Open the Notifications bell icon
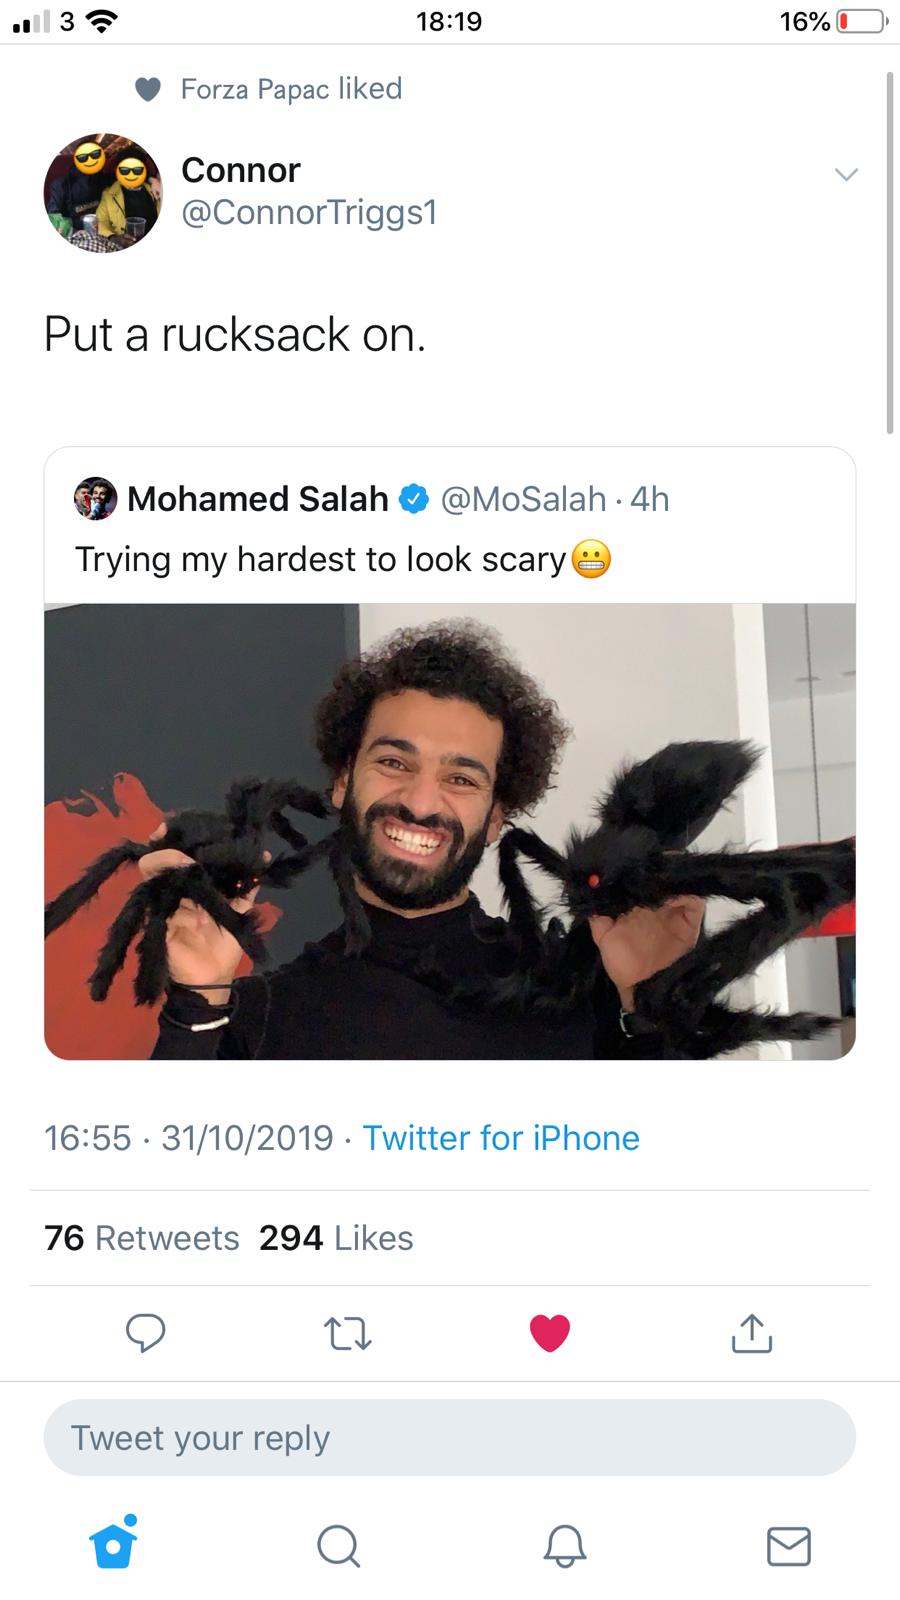The width and height of the screenshot is (900, 1600). point(565,1545)
